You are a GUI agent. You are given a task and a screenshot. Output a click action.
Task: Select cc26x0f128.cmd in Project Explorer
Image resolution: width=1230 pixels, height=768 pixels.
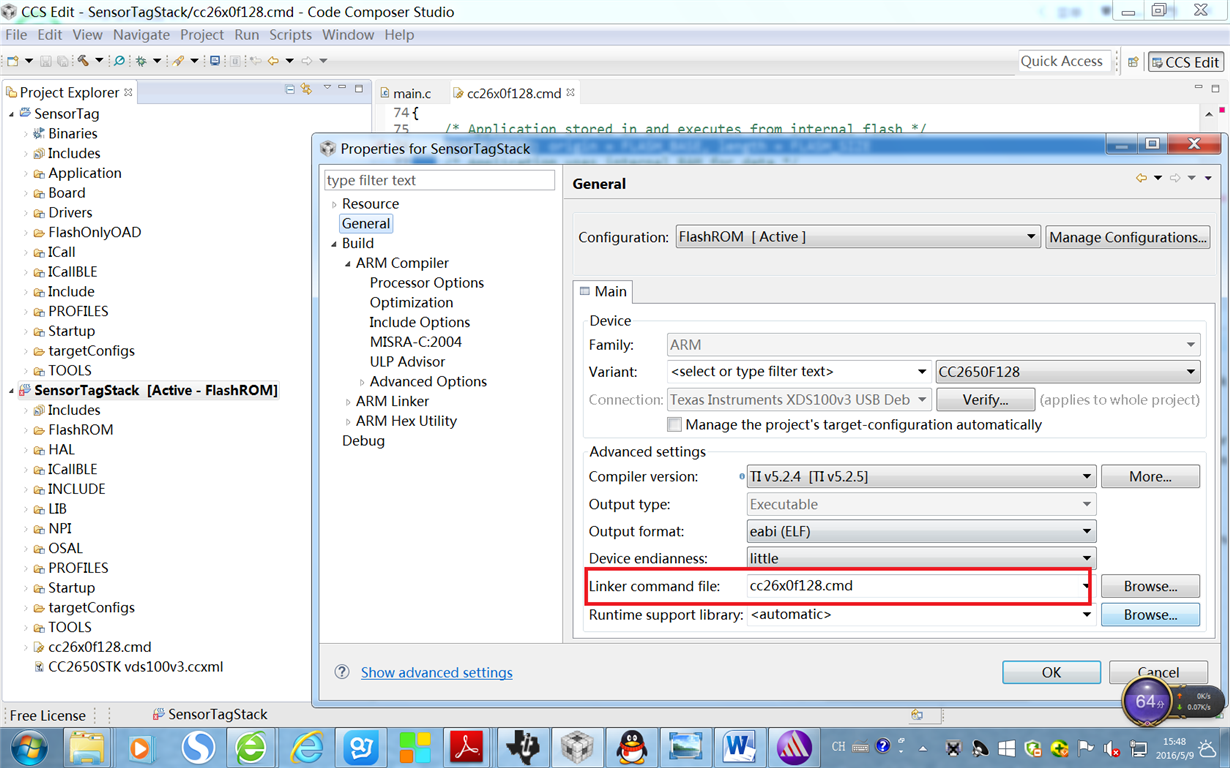point(99,647)
